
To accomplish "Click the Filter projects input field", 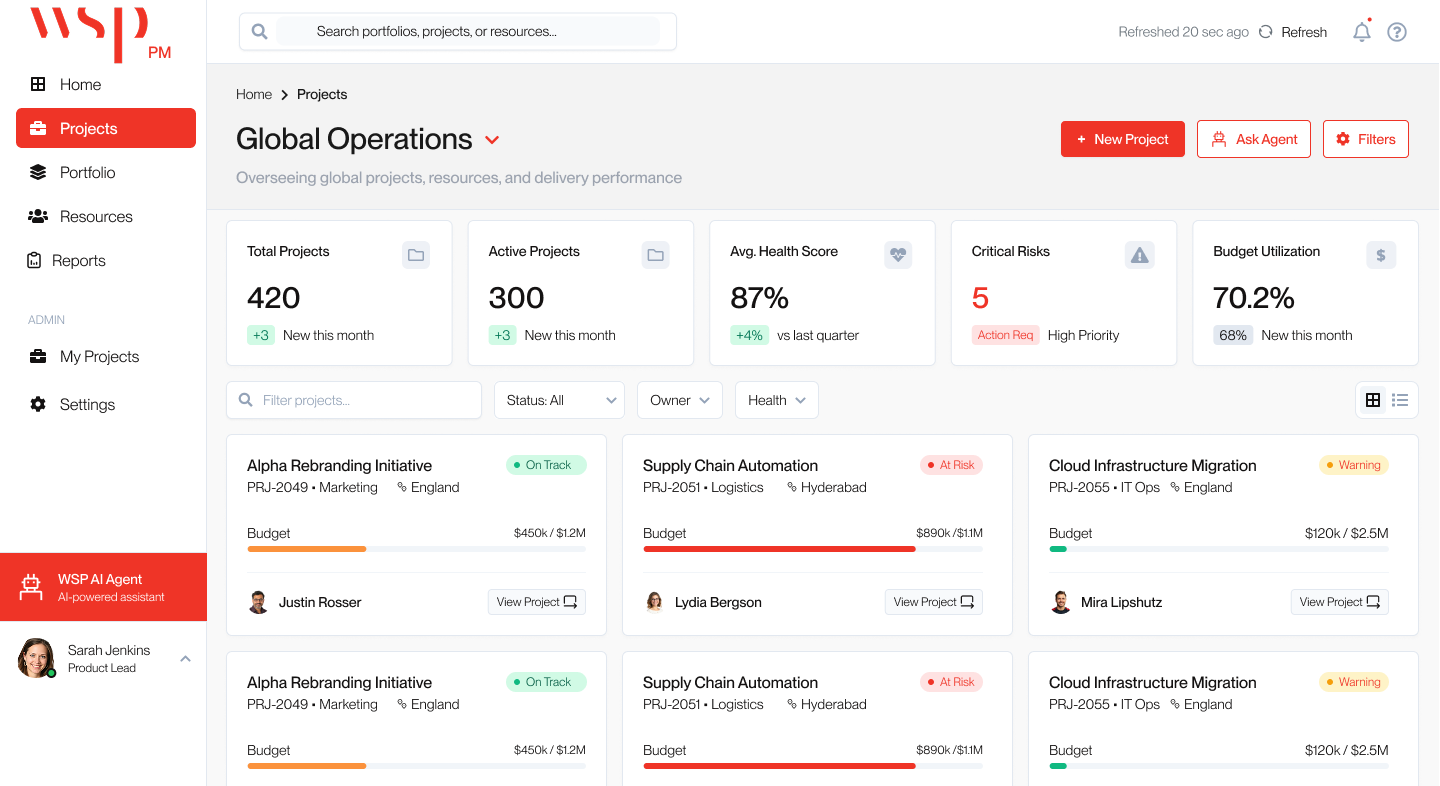I will click(x=354, y=400).
